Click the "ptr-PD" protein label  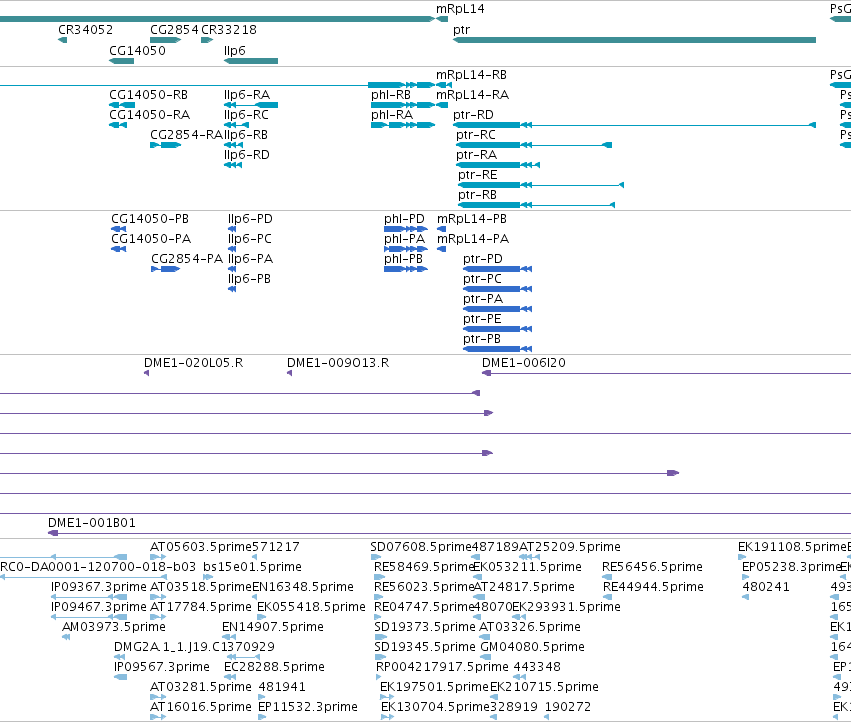pos(482,259)
